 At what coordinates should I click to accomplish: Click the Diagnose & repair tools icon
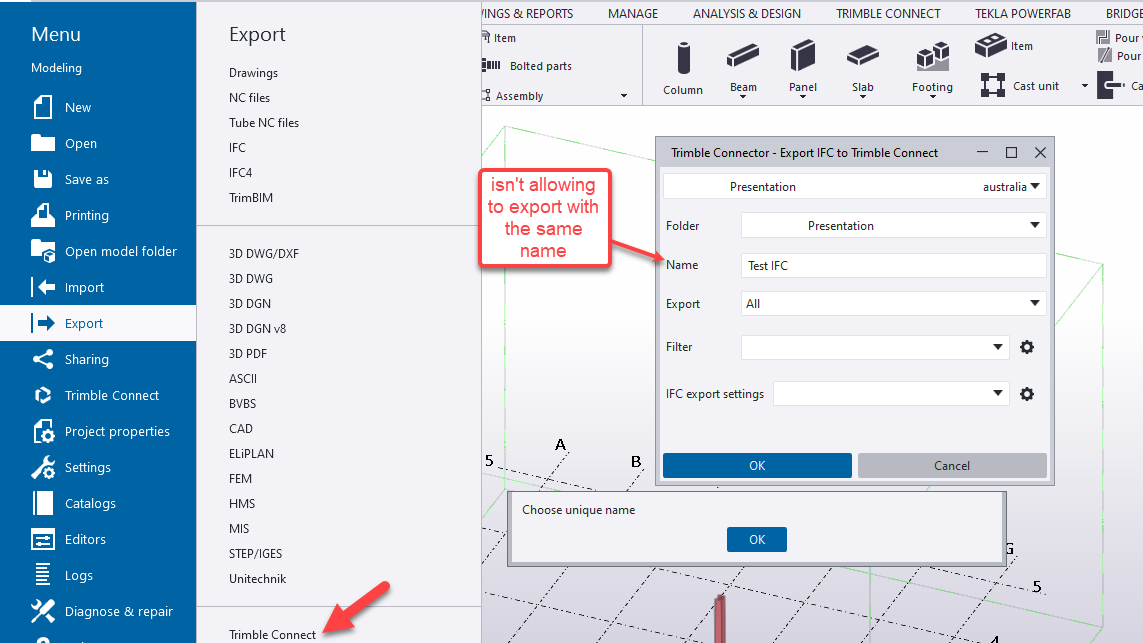43,611
